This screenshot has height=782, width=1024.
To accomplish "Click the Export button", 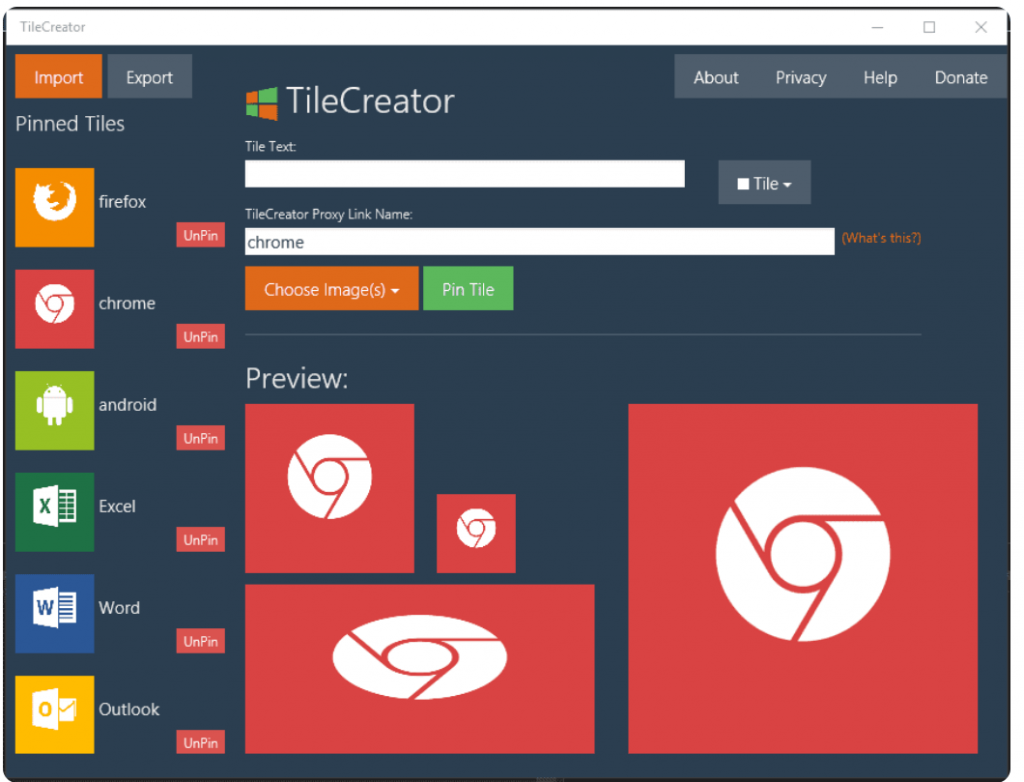I will pyautogui.click(x=149, y=76).
